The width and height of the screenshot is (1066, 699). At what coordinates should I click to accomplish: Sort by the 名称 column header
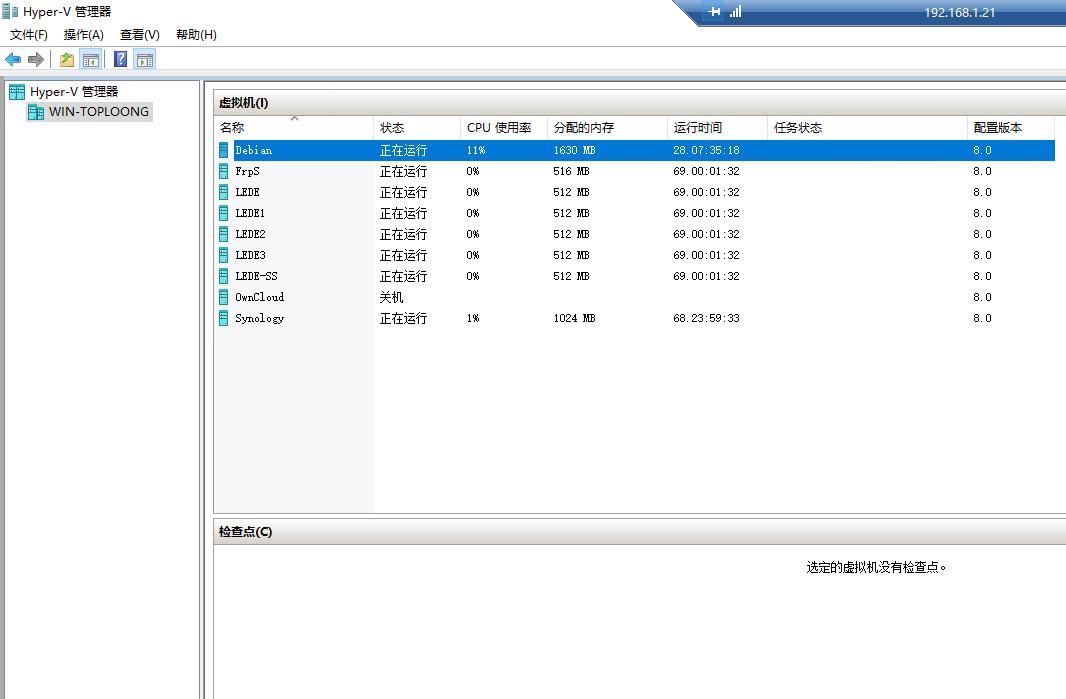(x=294, y=128)
